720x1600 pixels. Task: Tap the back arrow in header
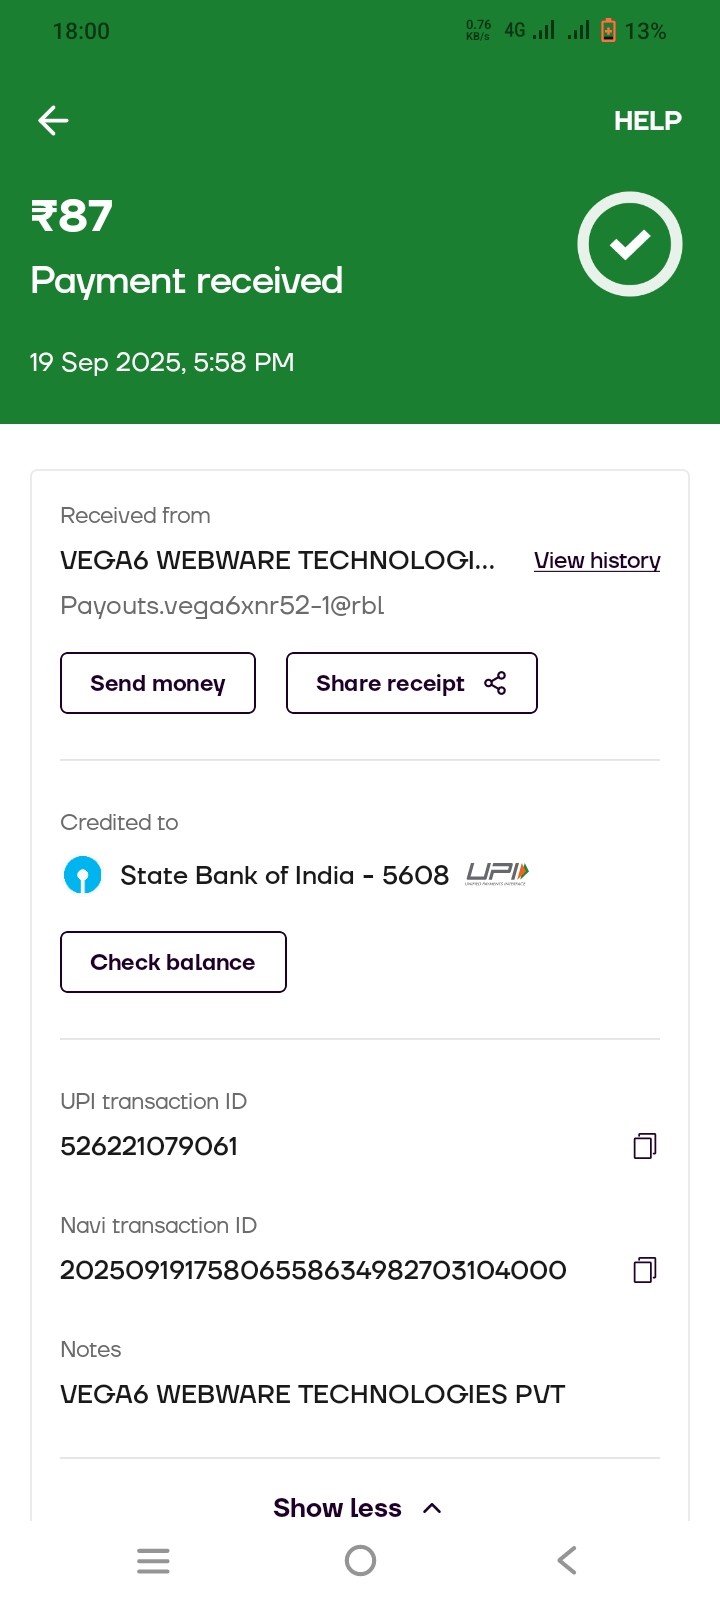coord(53,121)
